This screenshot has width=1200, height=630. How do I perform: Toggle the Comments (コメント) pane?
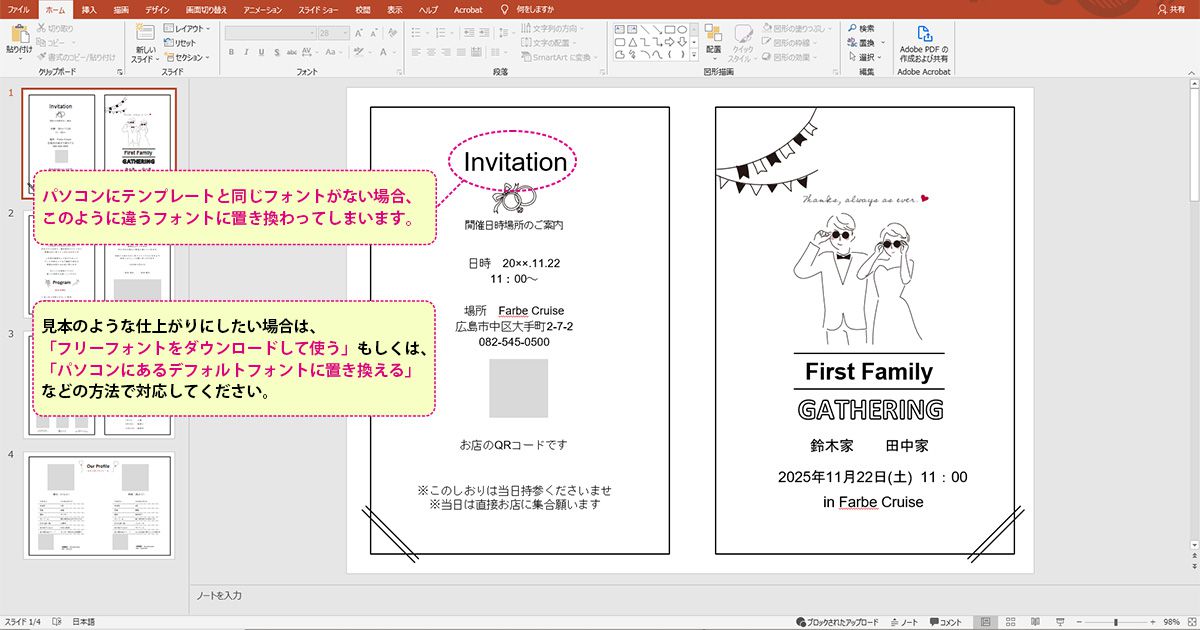tap(945, 622)
